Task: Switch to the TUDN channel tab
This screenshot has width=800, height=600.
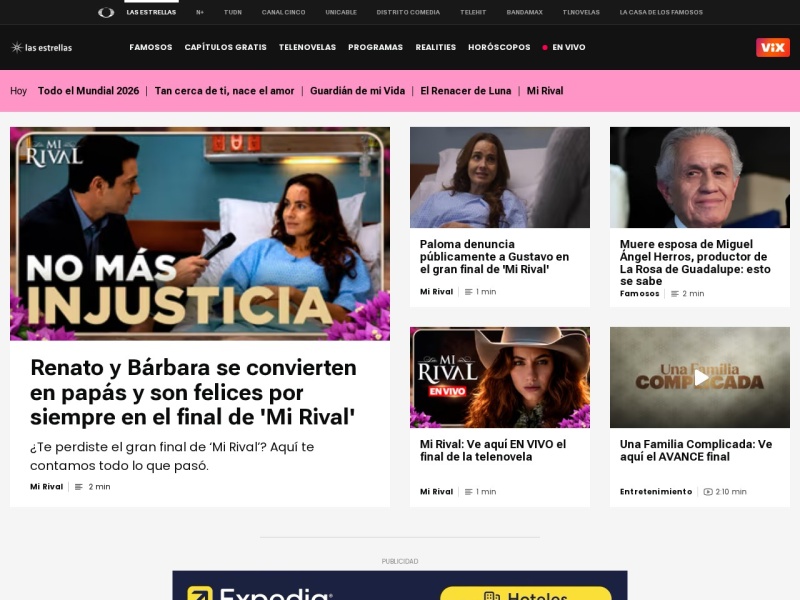Action: 233,12
